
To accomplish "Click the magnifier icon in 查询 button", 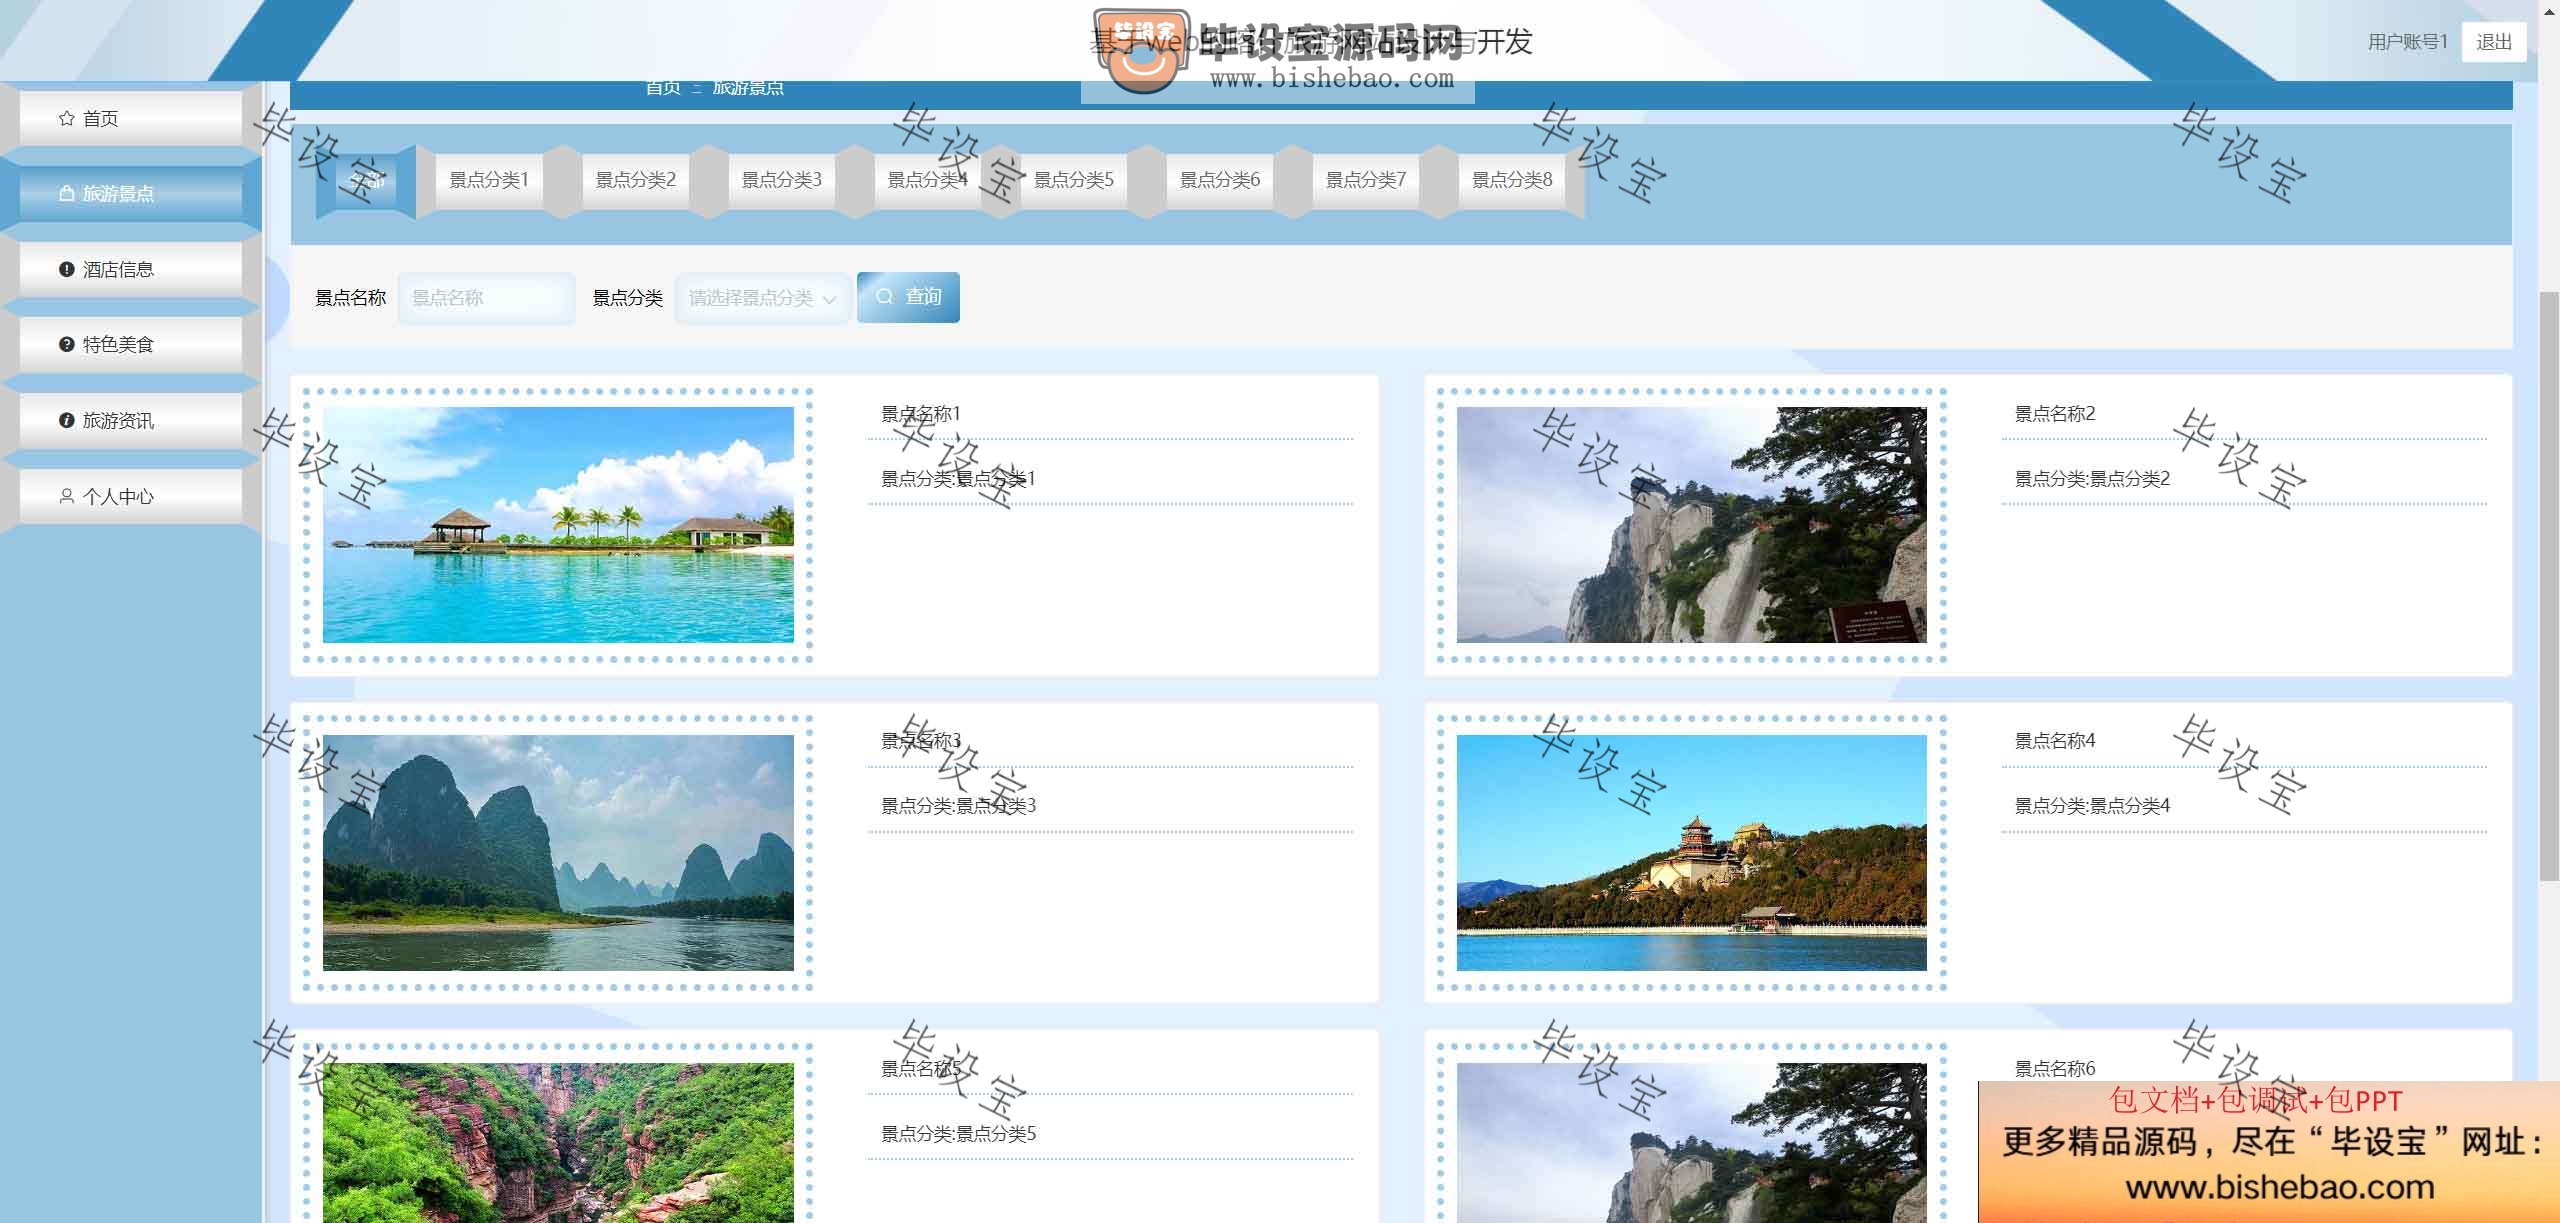I will [885, 296].
